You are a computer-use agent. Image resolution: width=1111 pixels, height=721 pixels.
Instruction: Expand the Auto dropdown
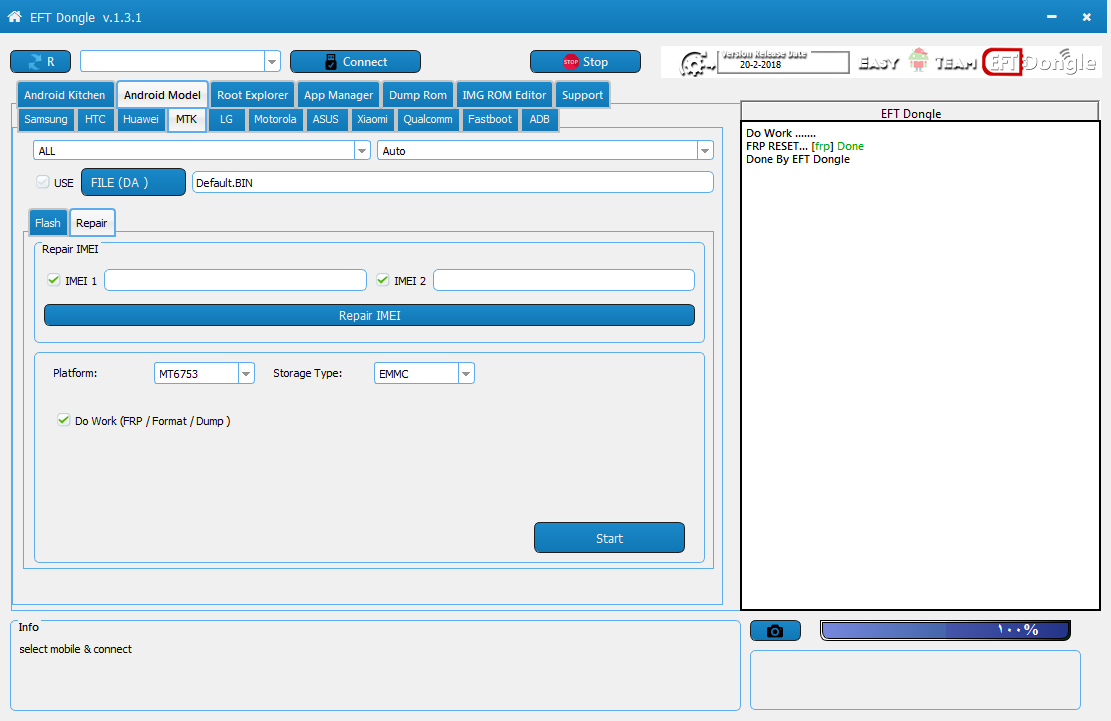704,150
